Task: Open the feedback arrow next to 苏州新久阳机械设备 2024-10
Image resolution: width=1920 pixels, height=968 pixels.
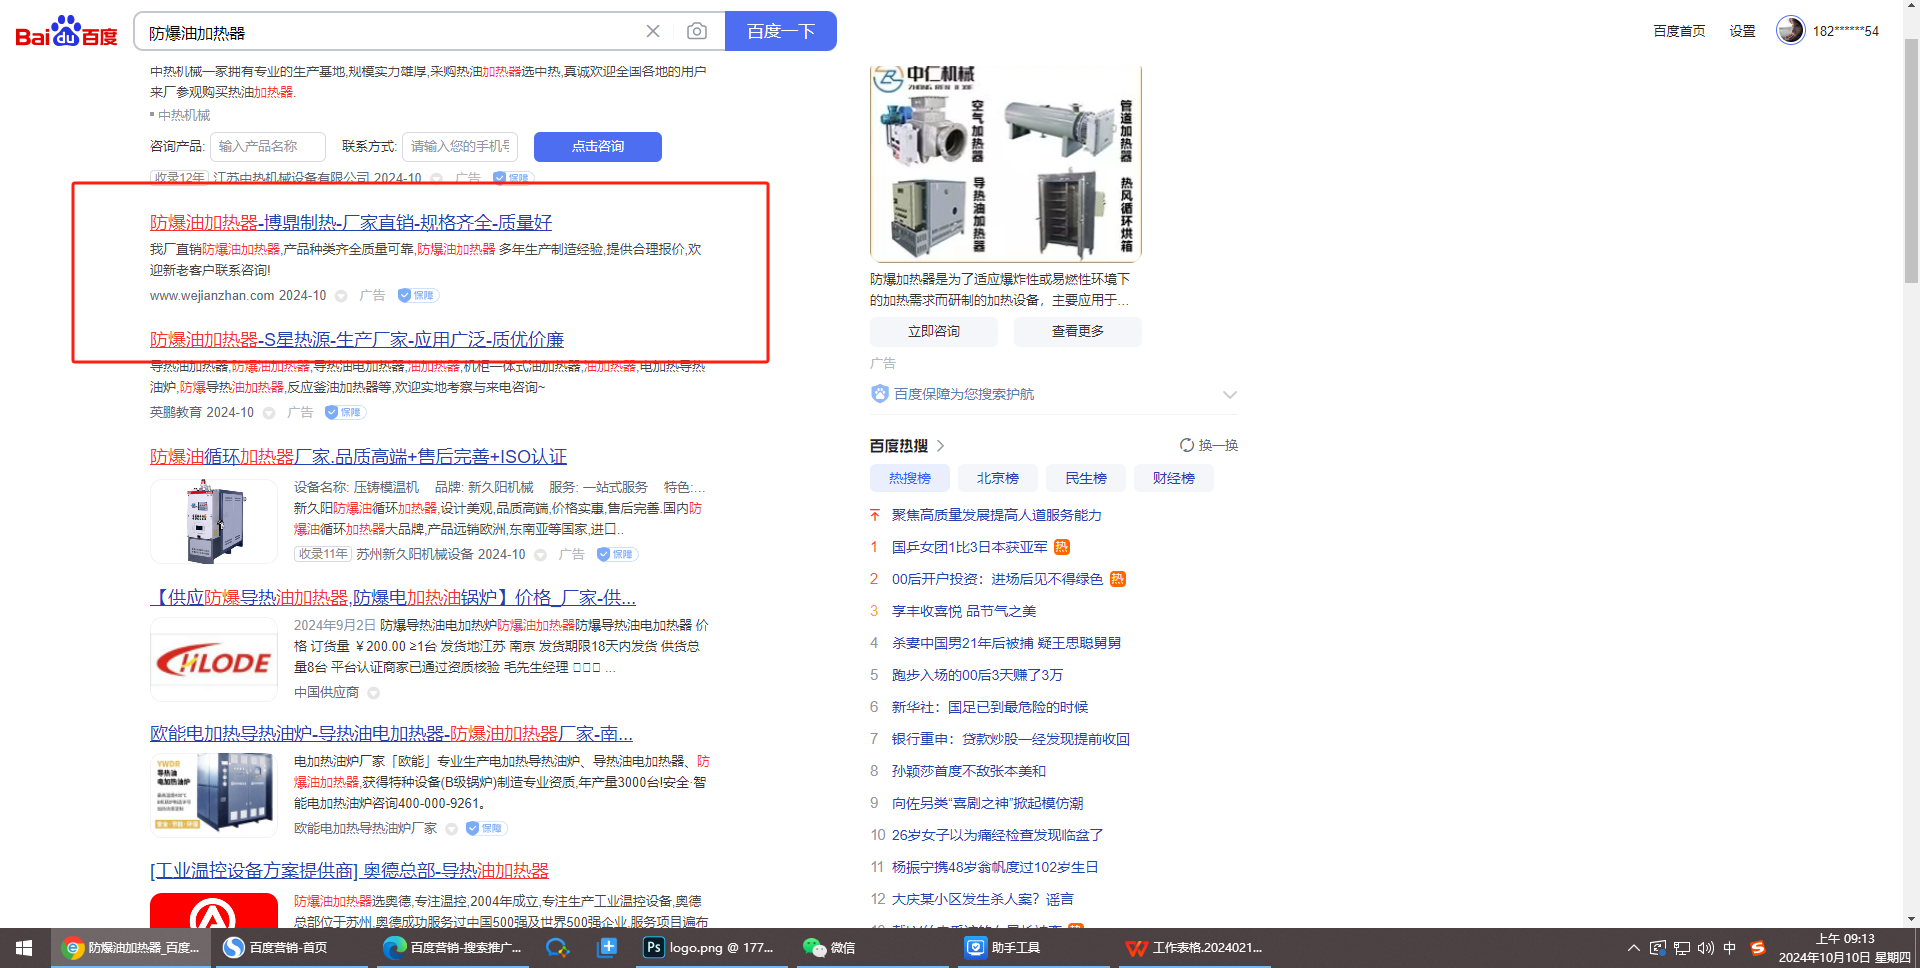Action: 540,555
